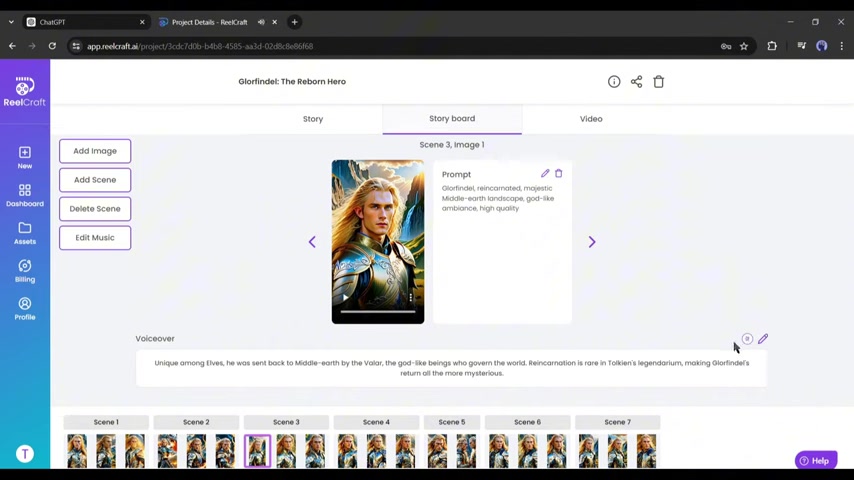This screenshot has height=480, width=854.
Task: Delete the prompt with the trash icon
Action: coord(558,173)
